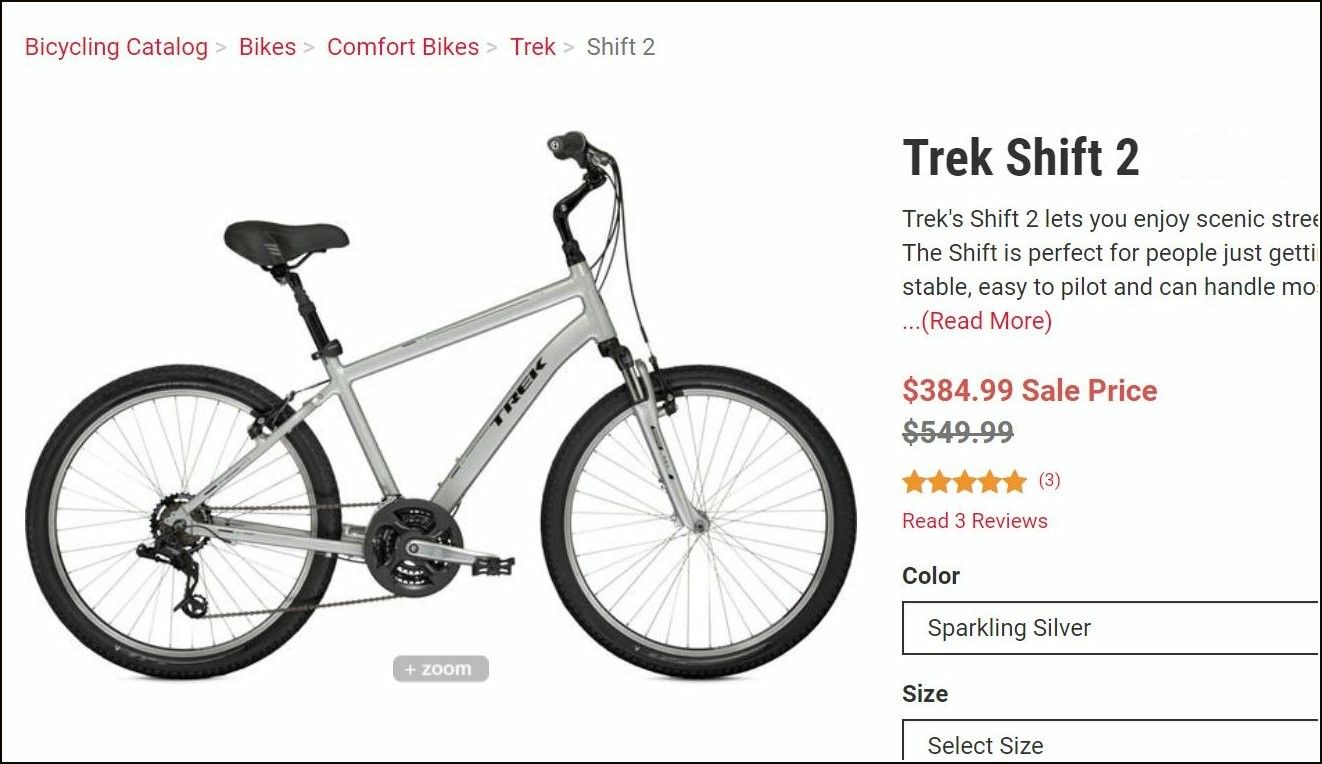Expand the Select Size dropdown
Viewport: 1322px width, 764px height.
point(1110,741)
